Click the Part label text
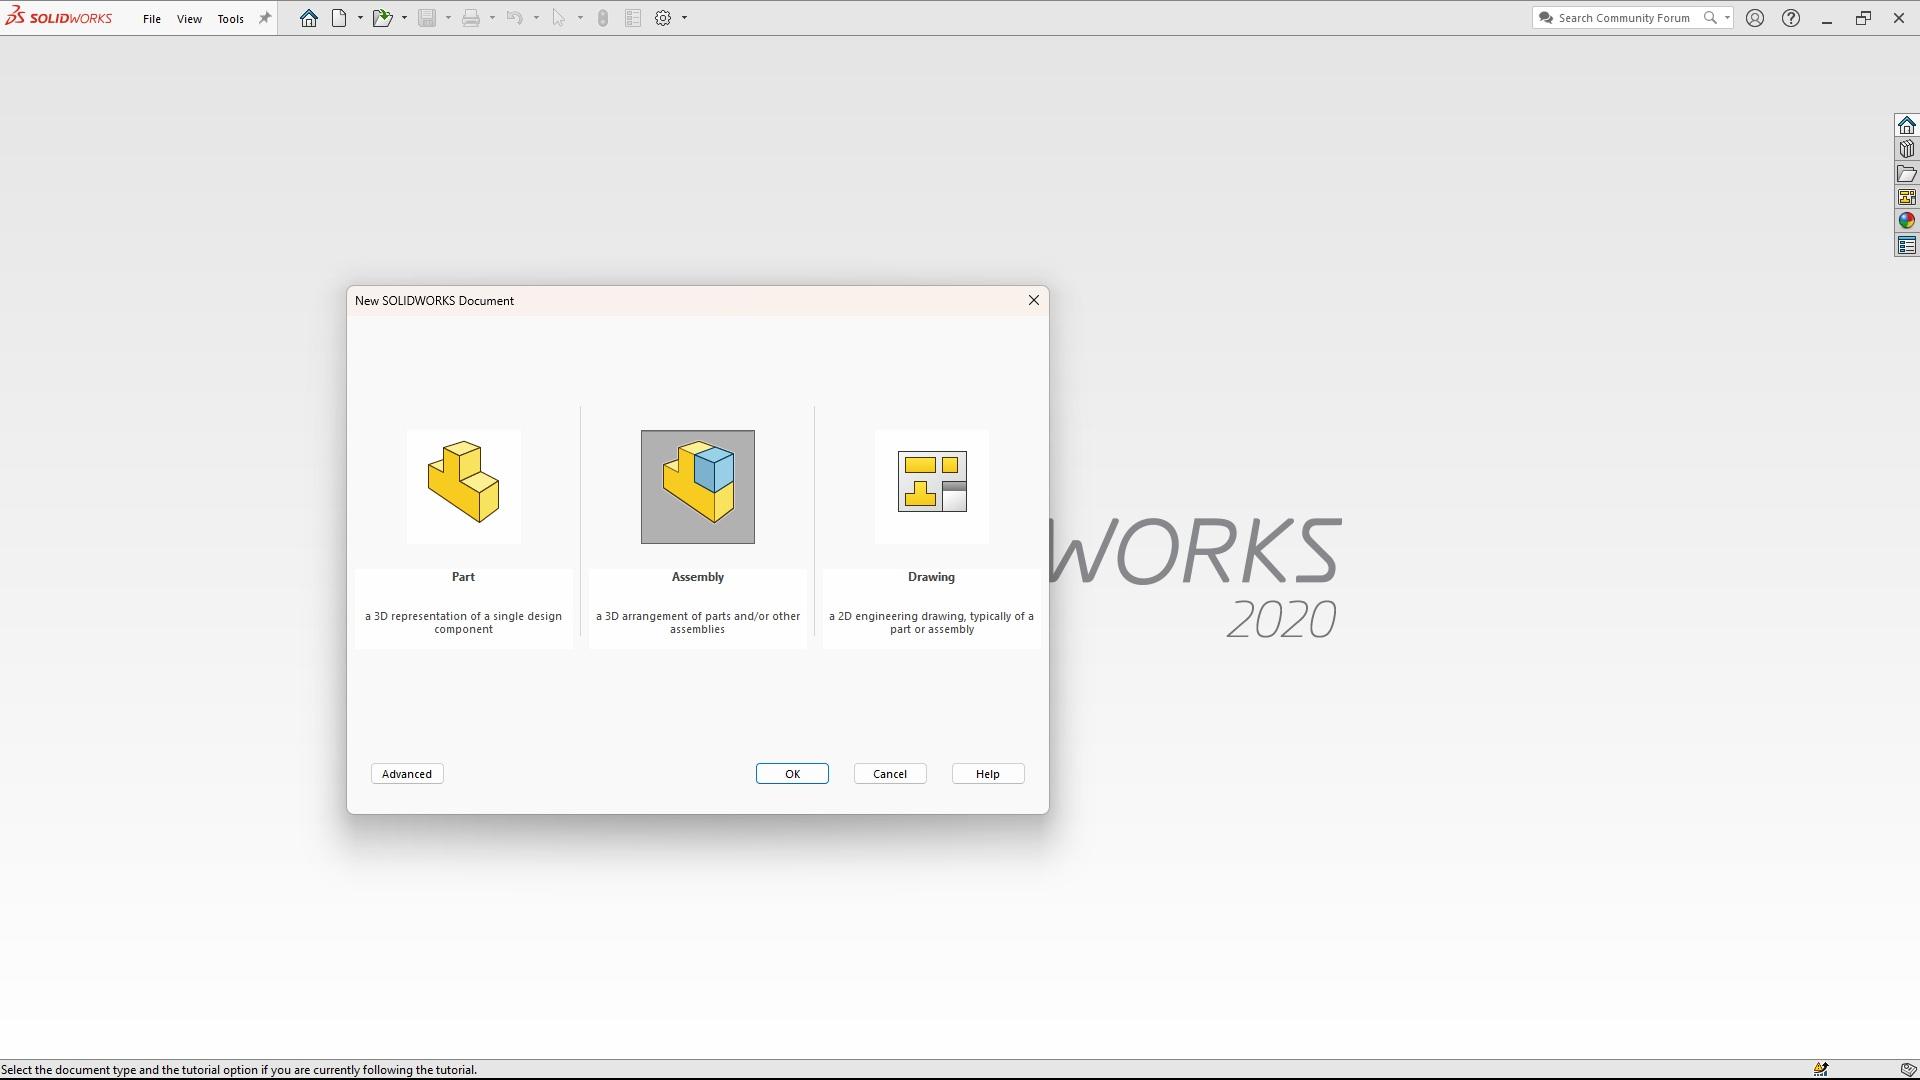1920x1080 pixels. tap(463, 577)
